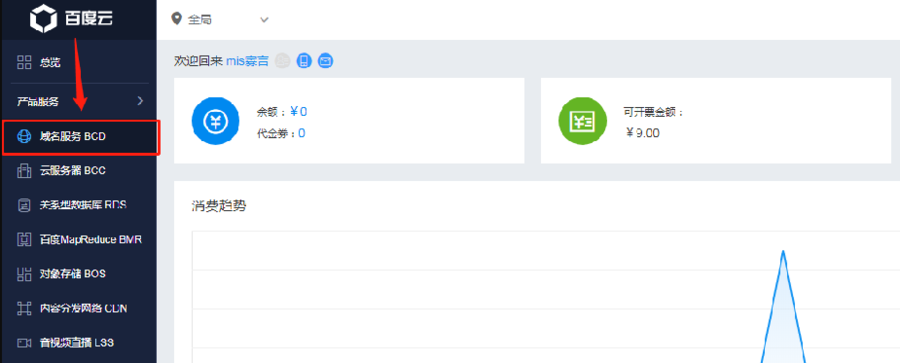Select the 域名服务 BCD globe icon
The height and width of the screenshot is (363, 900).
pos(24,137)
